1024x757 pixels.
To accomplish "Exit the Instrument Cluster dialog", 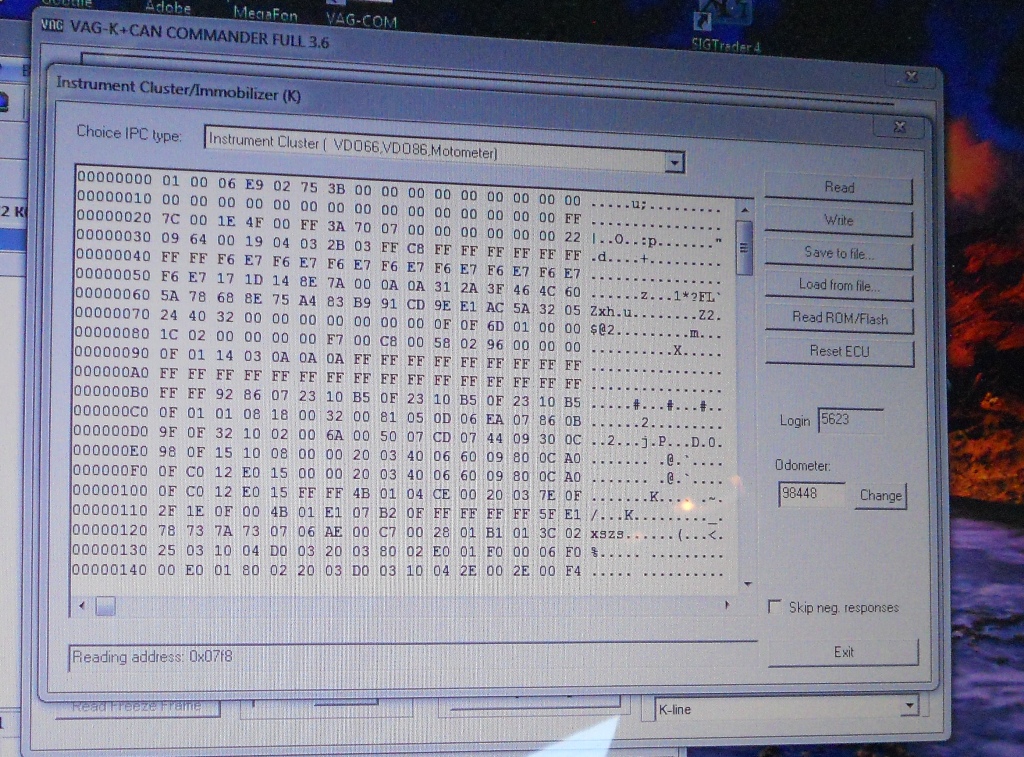I will click(x=844, y=652).
